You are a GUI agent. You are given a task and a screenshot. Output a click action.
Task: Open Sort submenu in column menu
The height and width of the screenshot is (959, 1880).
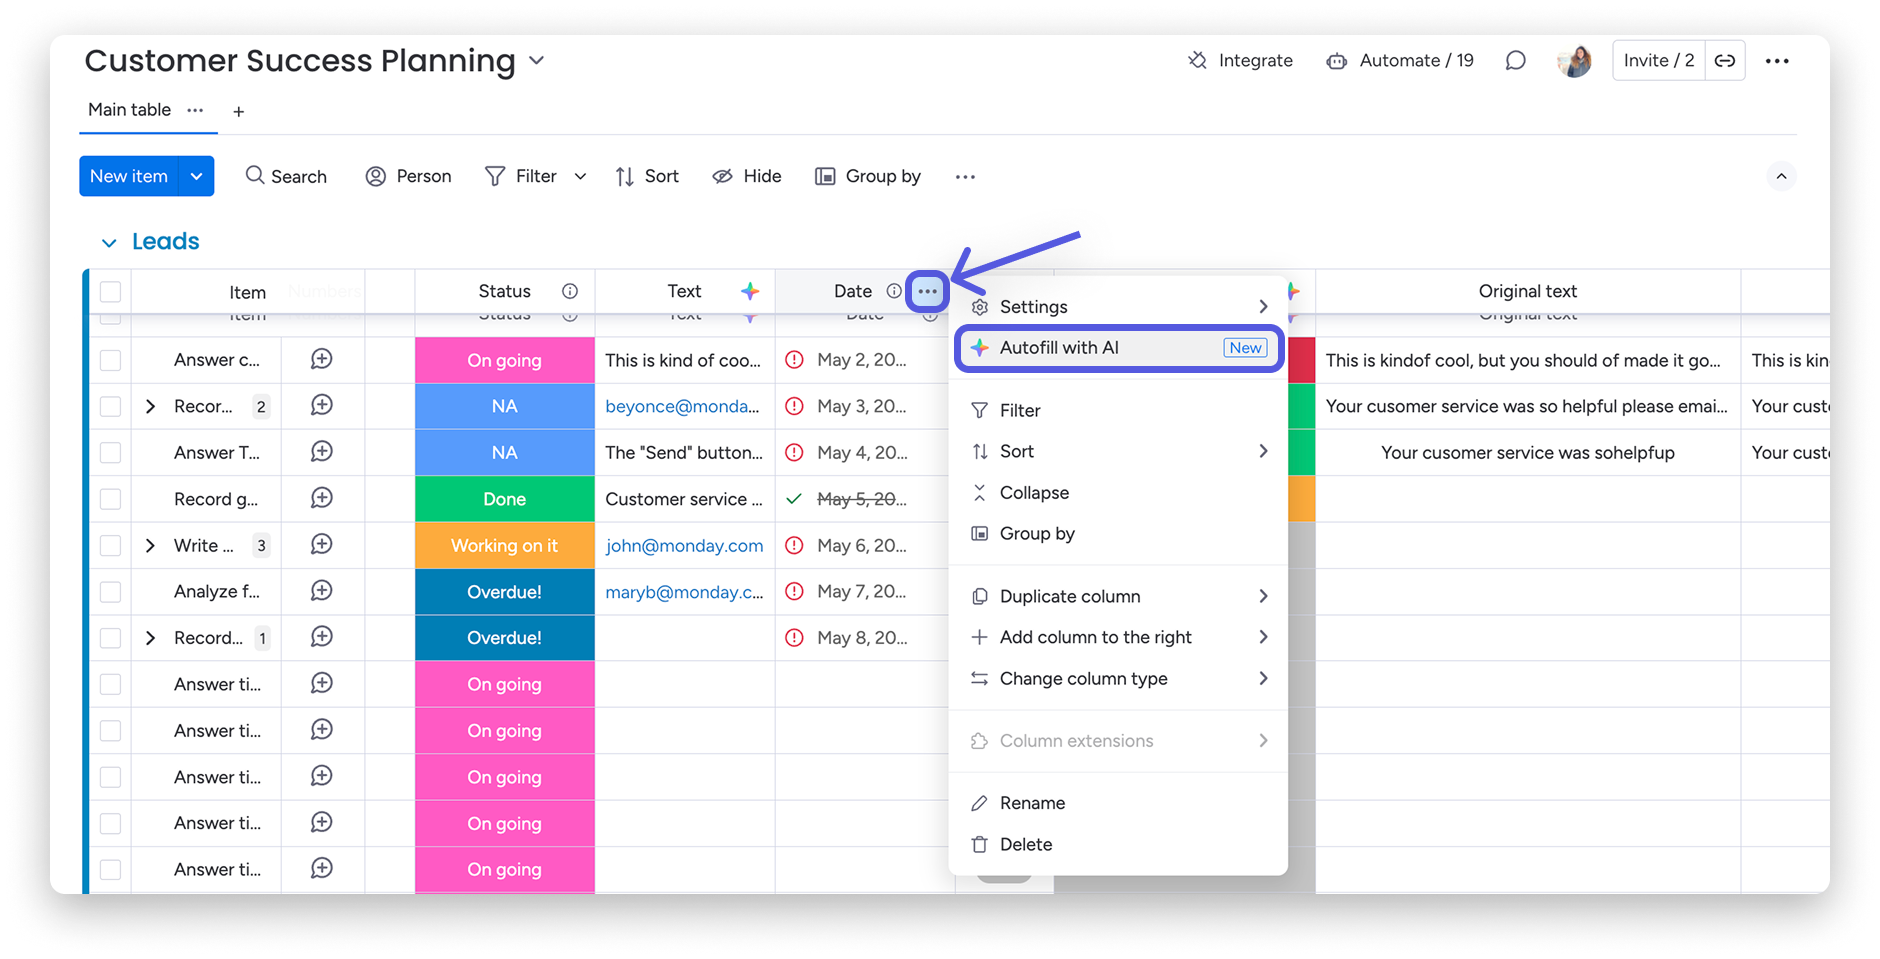tap(1119, 452)
